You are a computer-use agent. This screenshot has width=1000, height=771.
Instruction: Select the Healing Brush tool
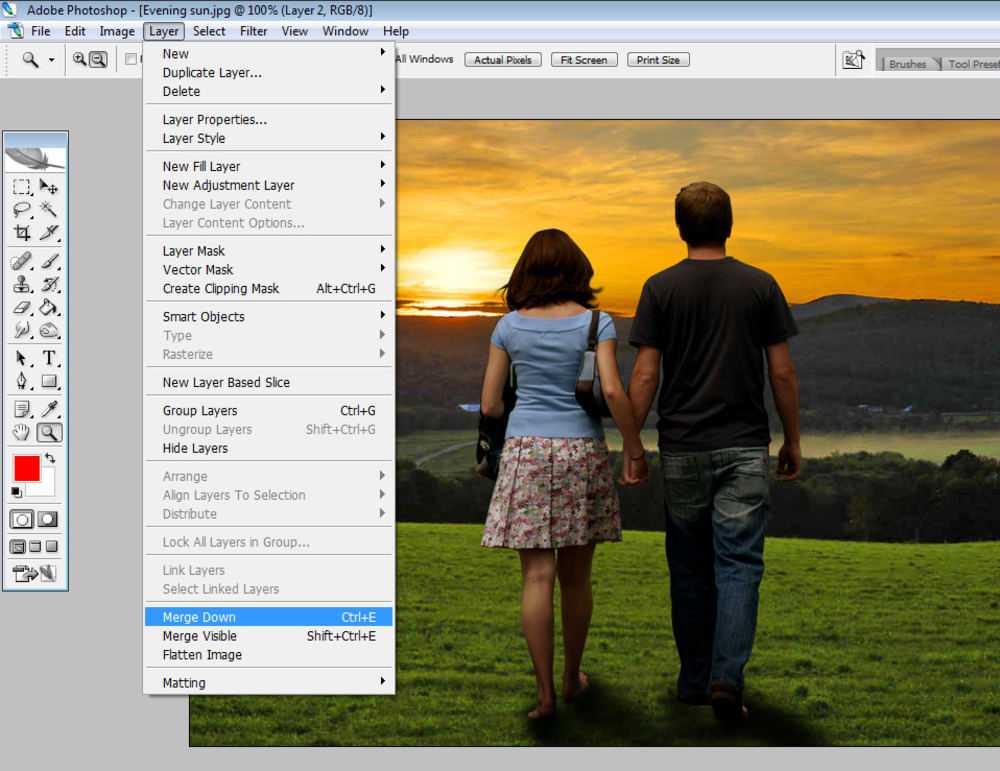click(22, 261)
